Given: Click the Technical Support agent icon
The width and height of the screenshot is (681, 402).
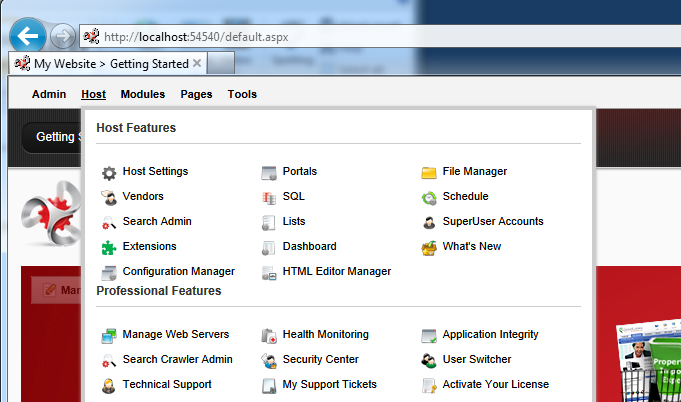Looking at the screenshot, I should 109,386.
